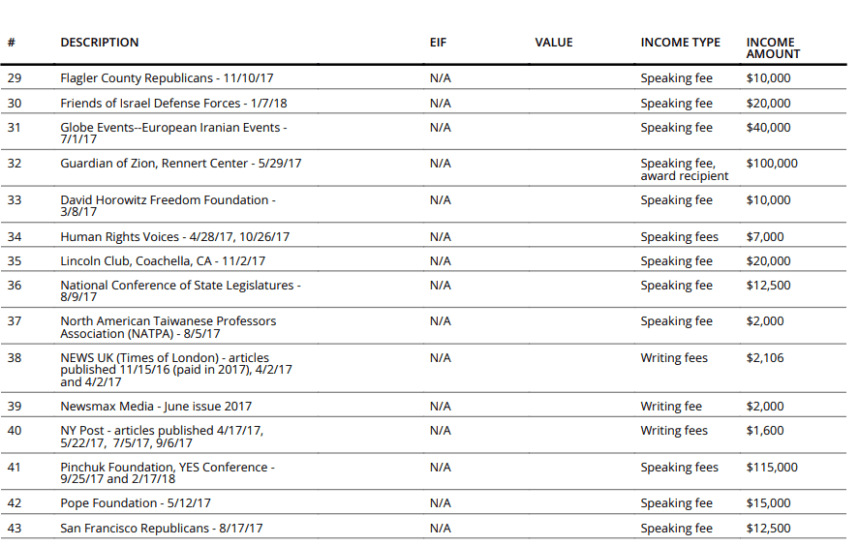The height and width of the screenshot is (546, 859).
Task: Click the INCOME TYPE column header
Action: click(x=680, y=43)
